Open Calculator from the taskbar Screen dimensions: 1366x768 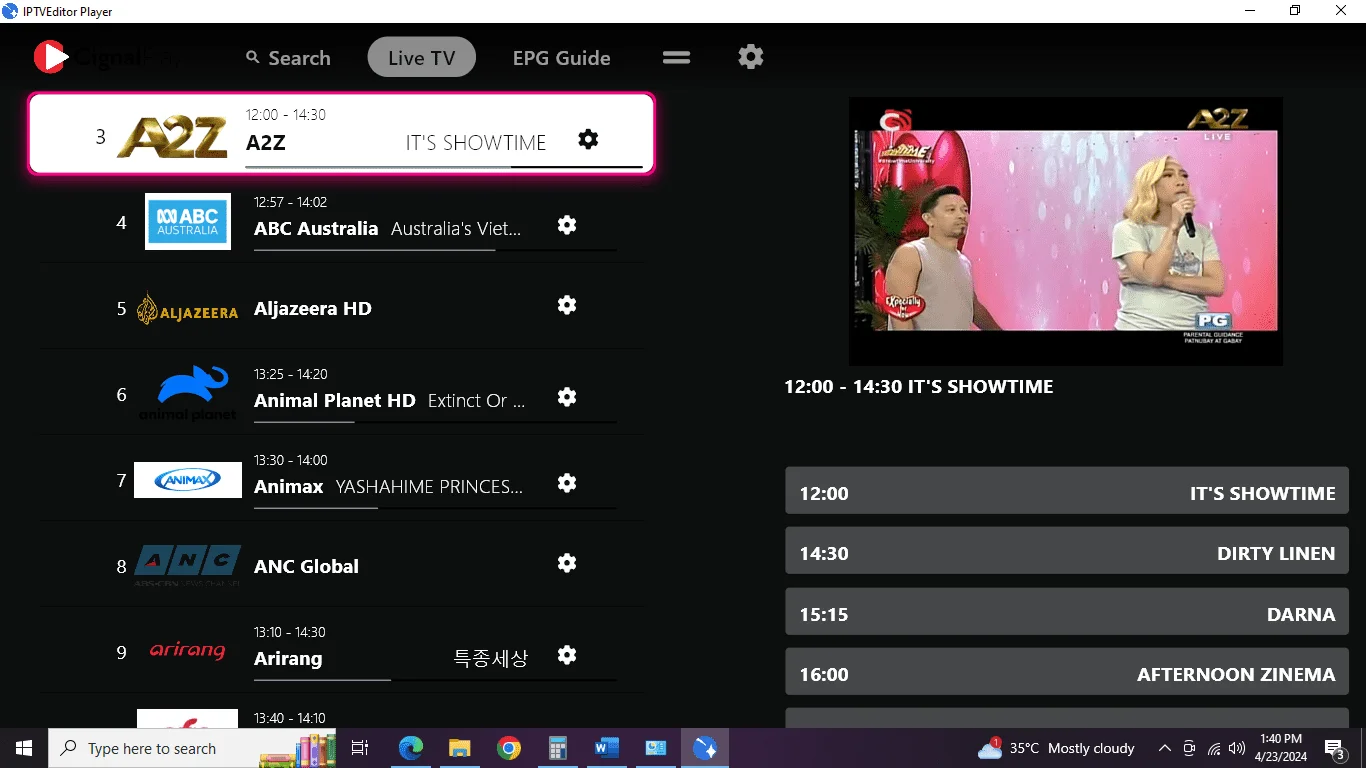(558, 748)
